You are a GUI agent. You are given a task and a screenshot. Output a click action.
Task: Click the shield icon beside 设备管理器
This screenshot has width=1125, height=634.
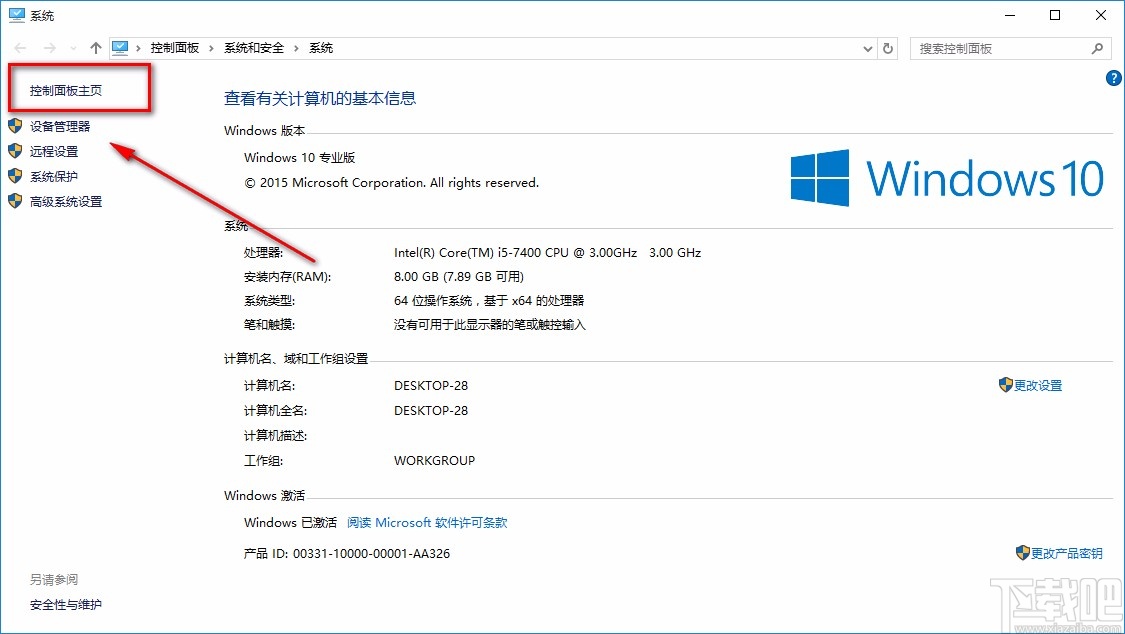point(14,125)
